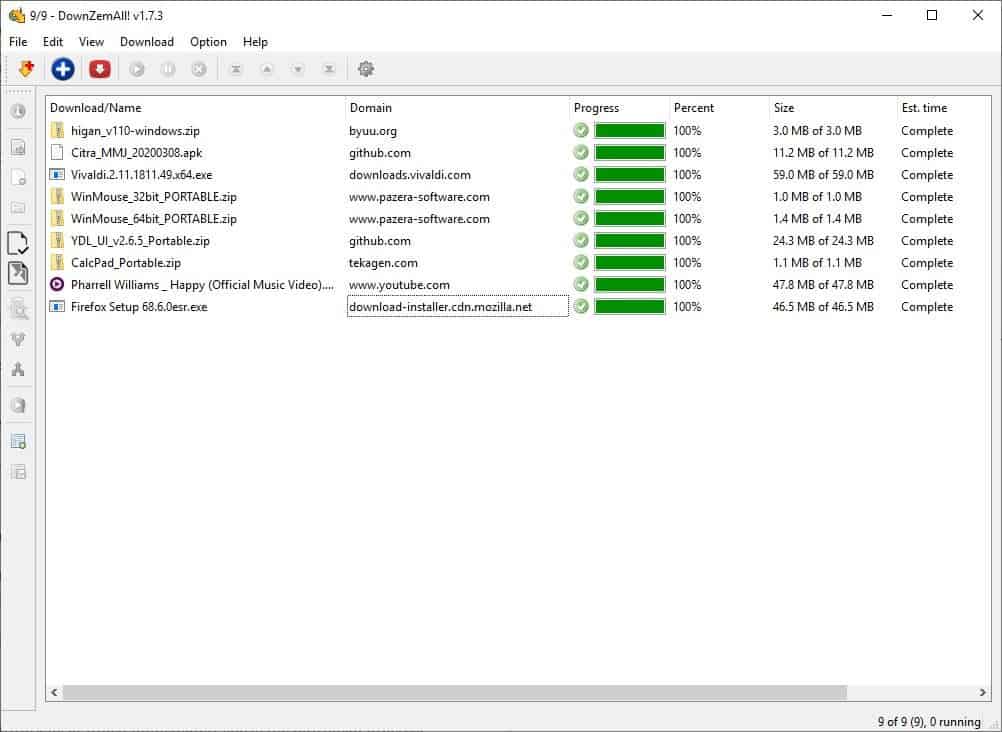This screenshot has height=732, width=1002.
Task: Open the Download menu
Action: click(x=147, y=42)
